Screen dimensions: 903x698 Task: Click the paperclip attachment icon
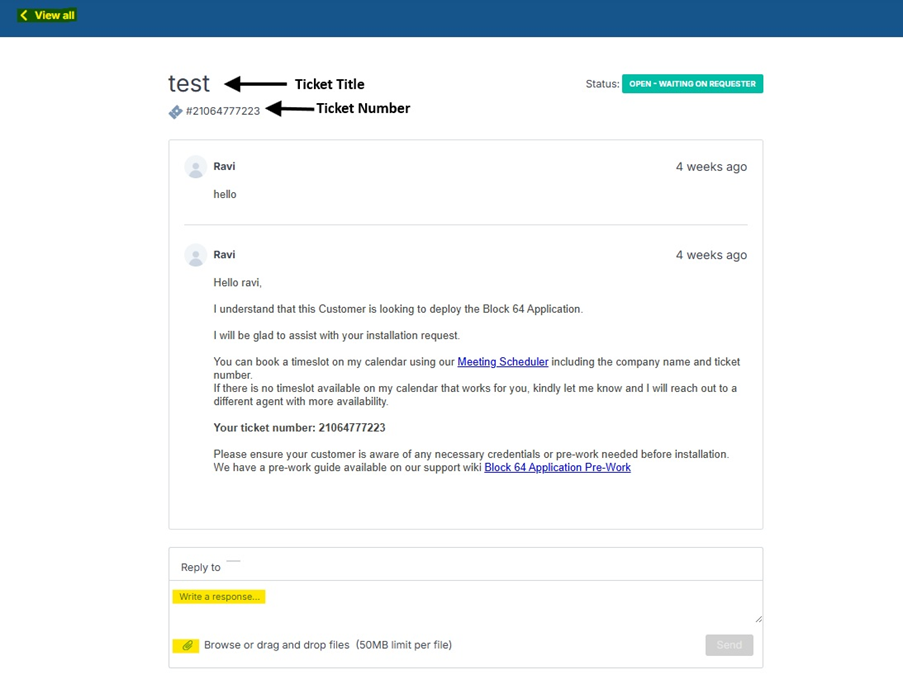pos(187,646)
